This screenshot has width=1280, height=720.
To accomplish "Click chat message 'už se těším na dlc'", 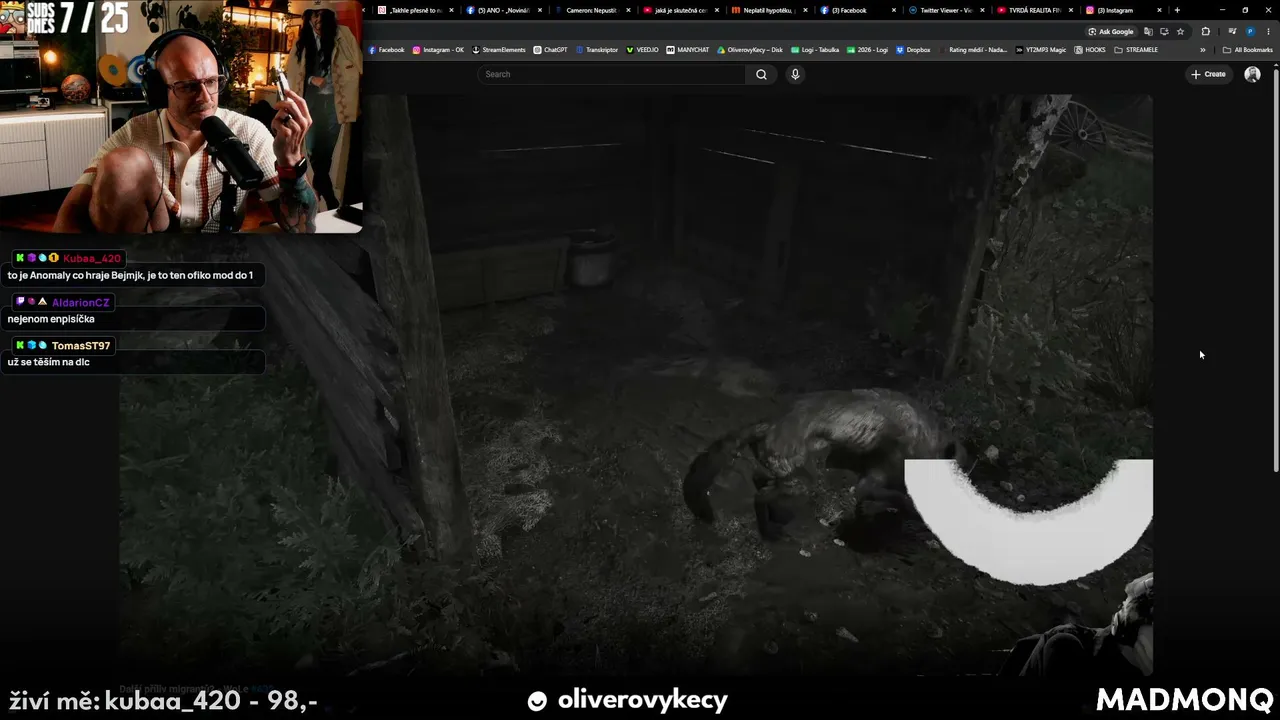I will (x=49, y=362).
